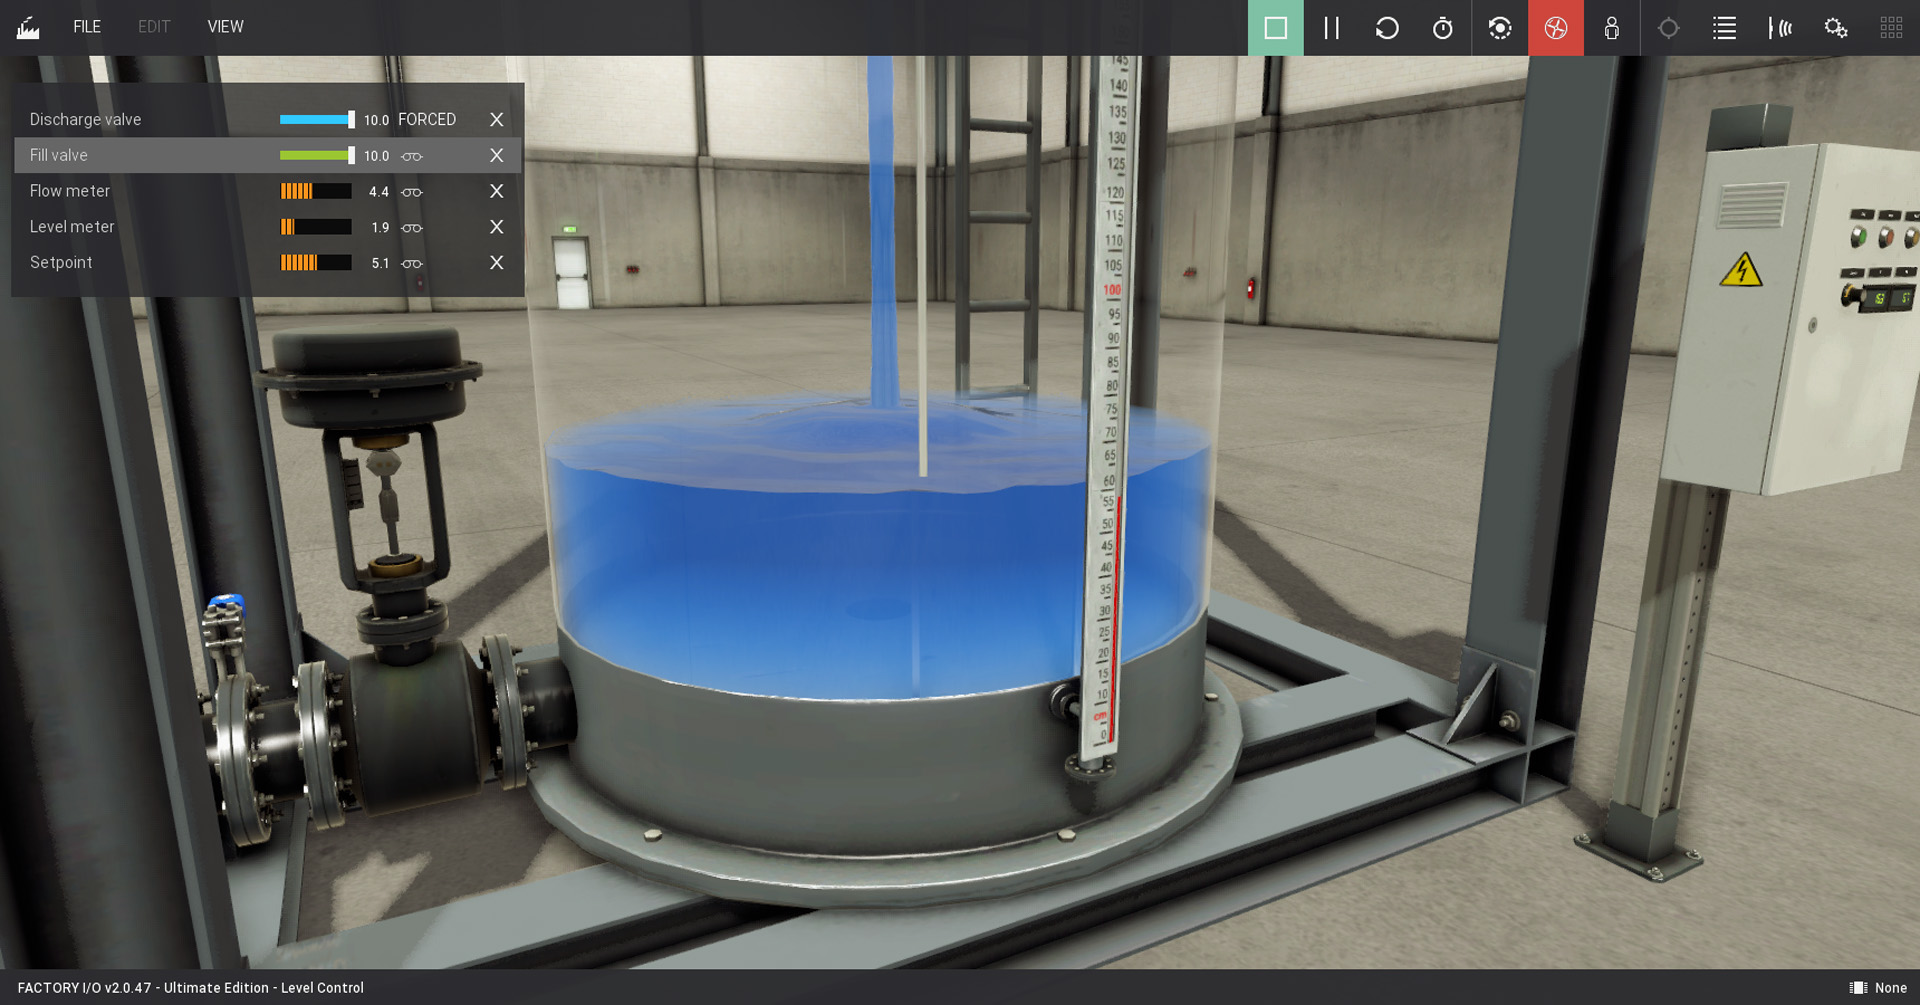Screen dimensions: 1920x1005
Task: Toggle force mode glasses icon for Setpoint
Action: point(412,264)
